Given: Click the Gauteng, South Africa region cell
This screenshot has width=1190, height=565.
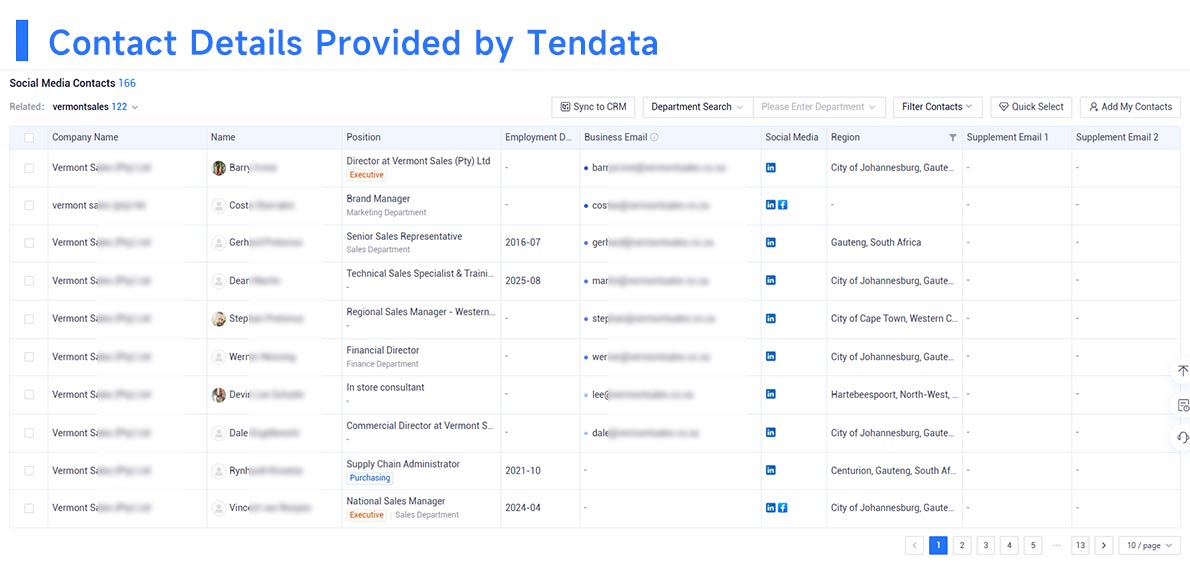Looking at the screenshot, I should click(876, 243).
